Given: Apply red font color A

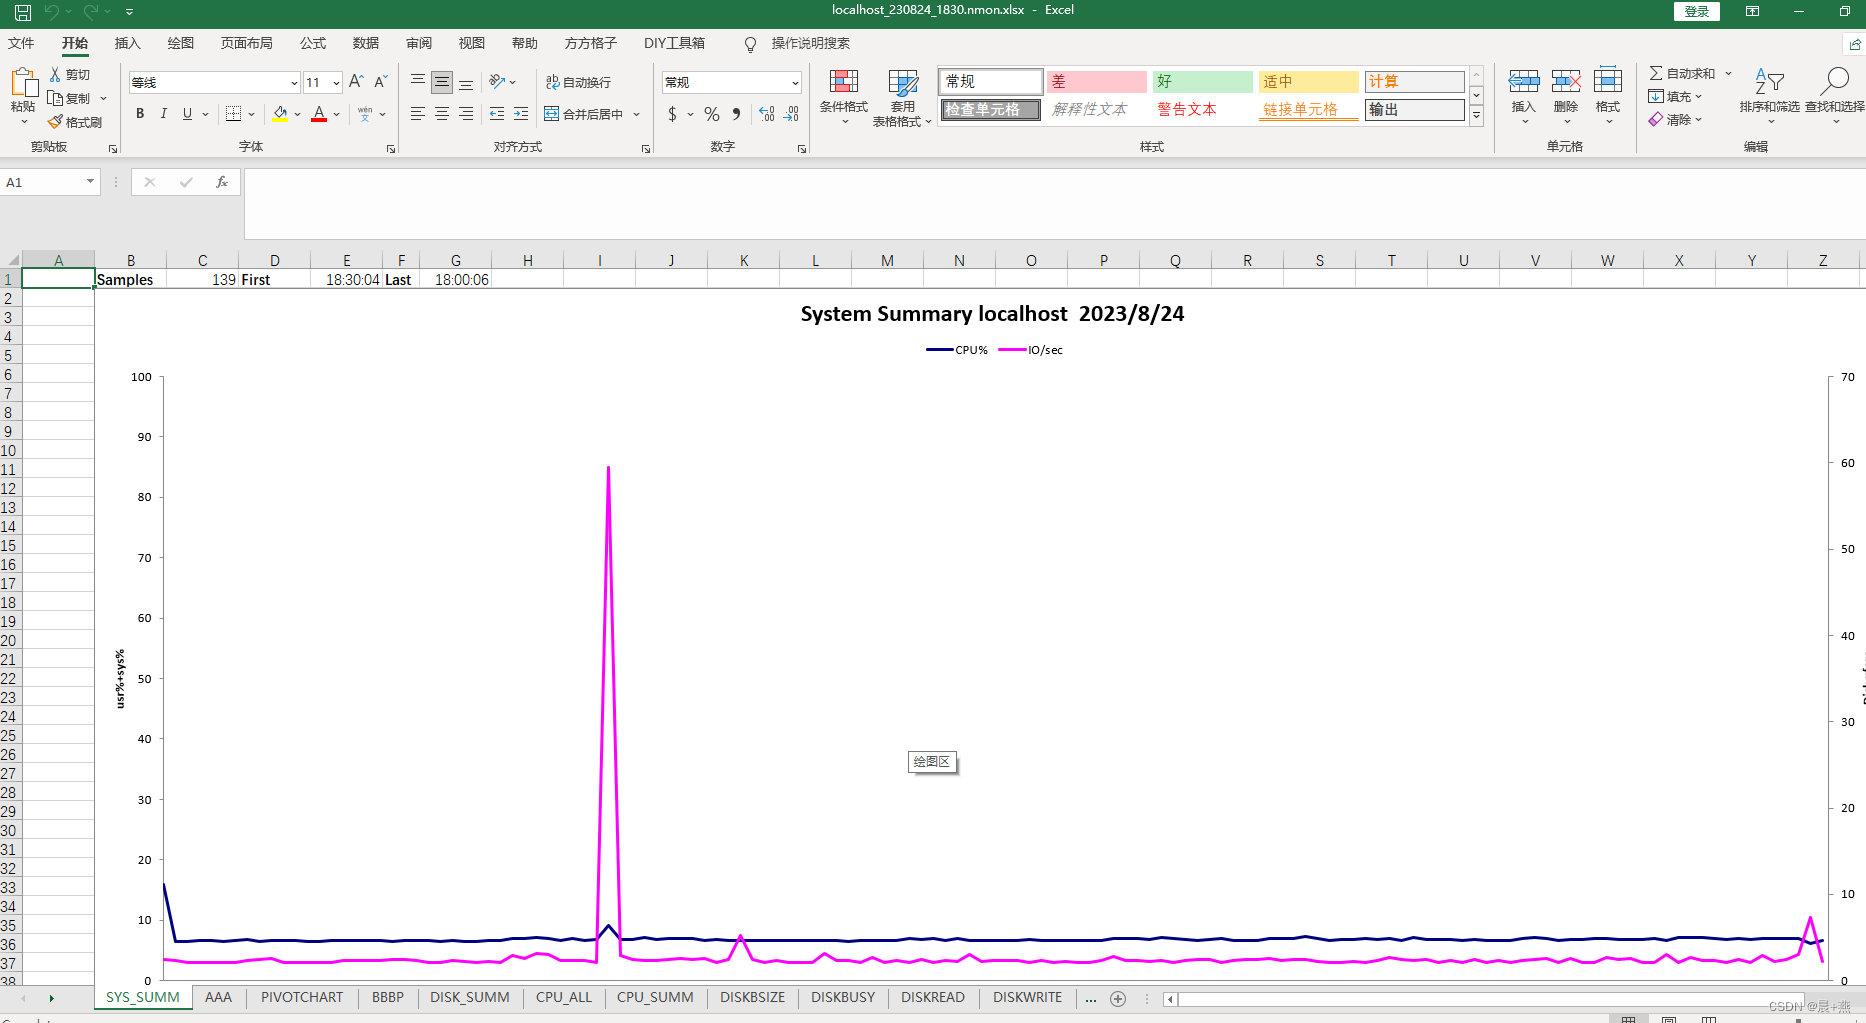Looking at the screenshot, I should pyautogui.click(x=319, y=114).
